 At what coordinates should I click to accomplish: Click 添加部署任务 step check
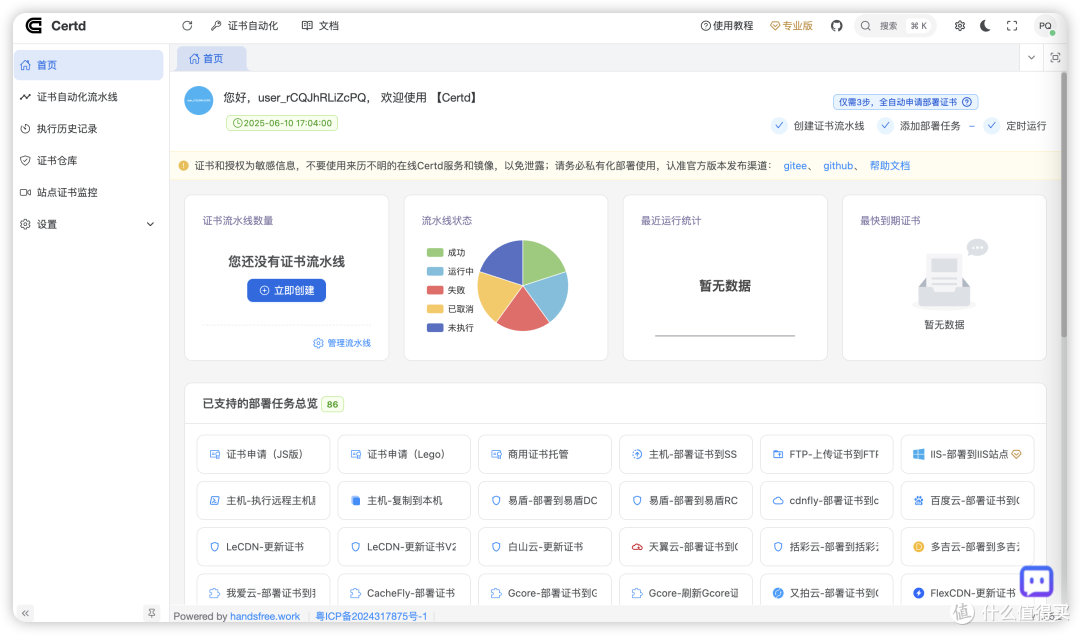(x=885, y=125)
